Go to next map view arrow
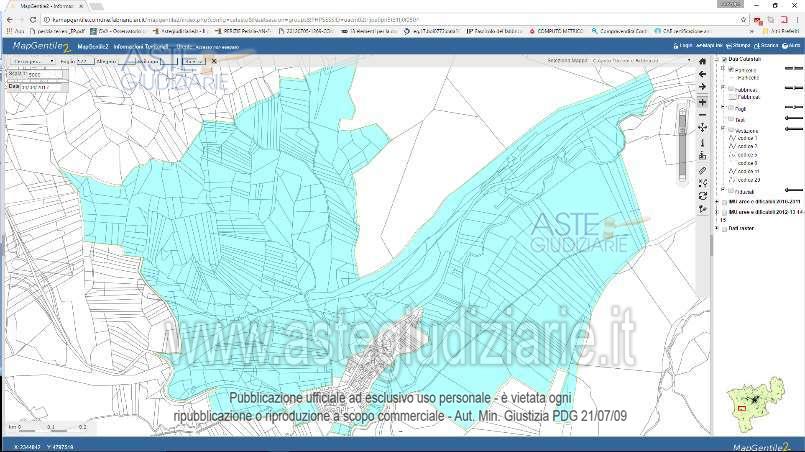805x452 pixels. 703,88
